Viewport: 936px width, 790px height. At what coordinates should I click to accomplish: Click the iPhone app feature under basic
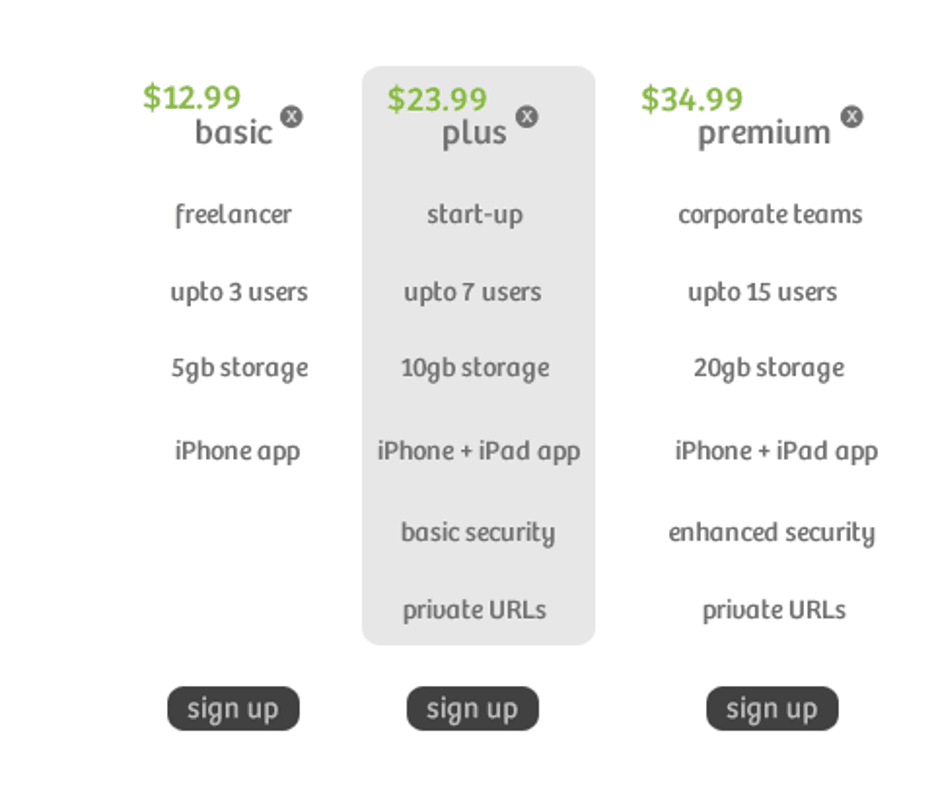[x=236, y=451]
